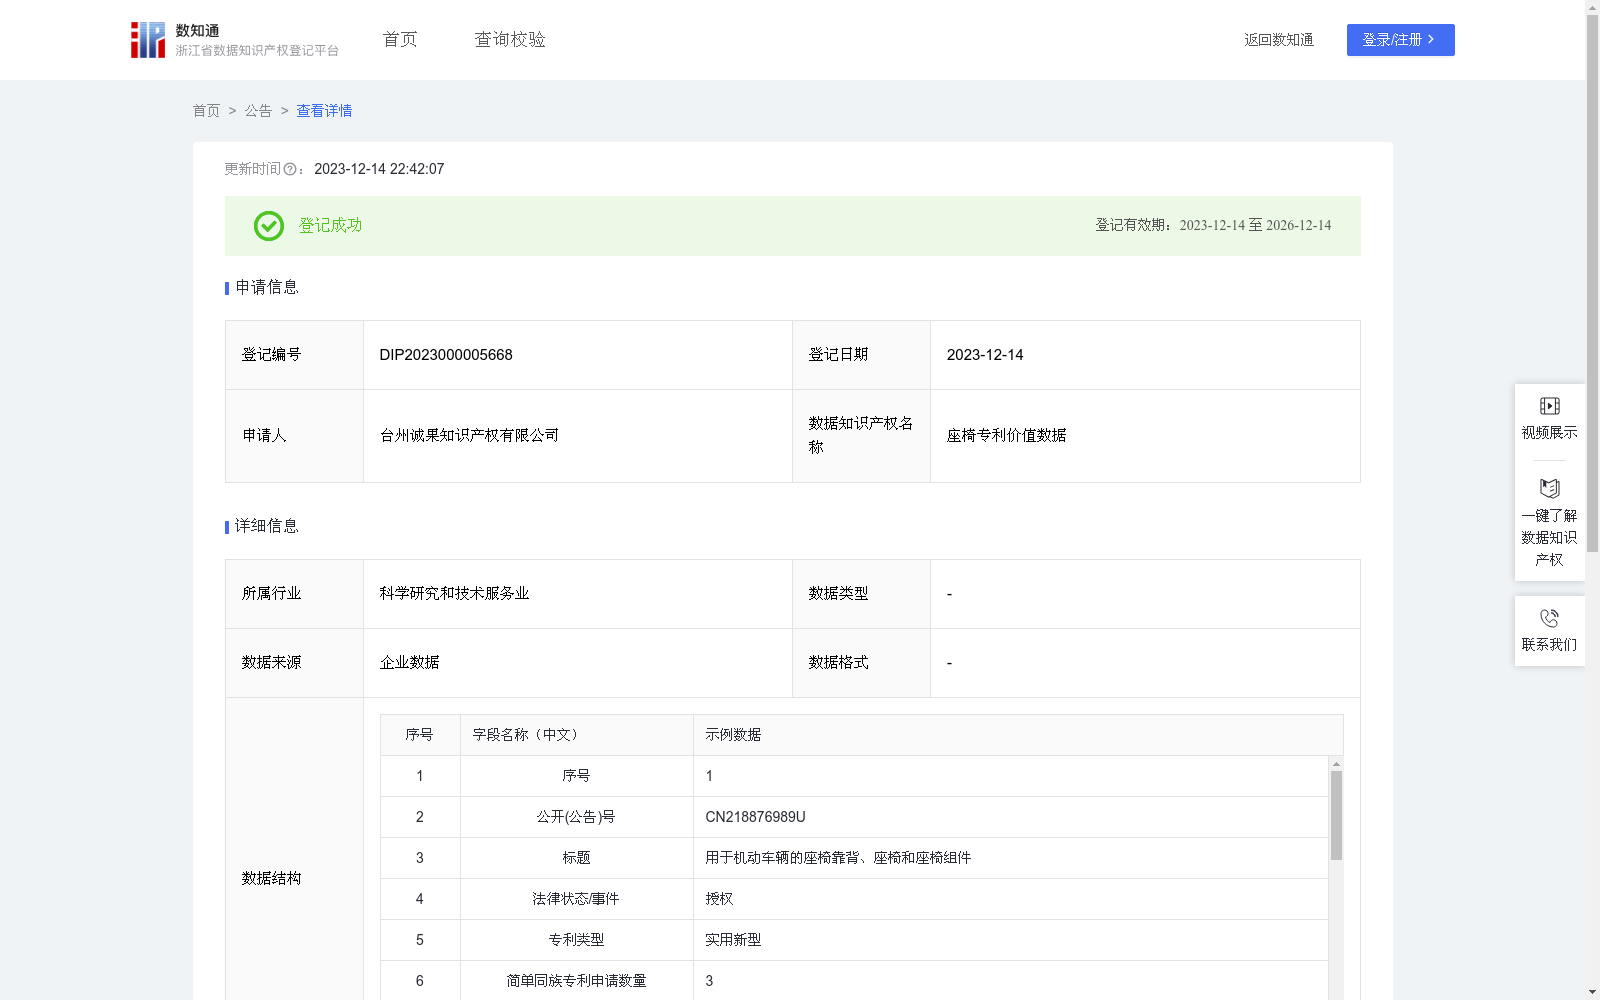
Task: Click the 数据知识产权名称 label cell
Action: point(861,436)
